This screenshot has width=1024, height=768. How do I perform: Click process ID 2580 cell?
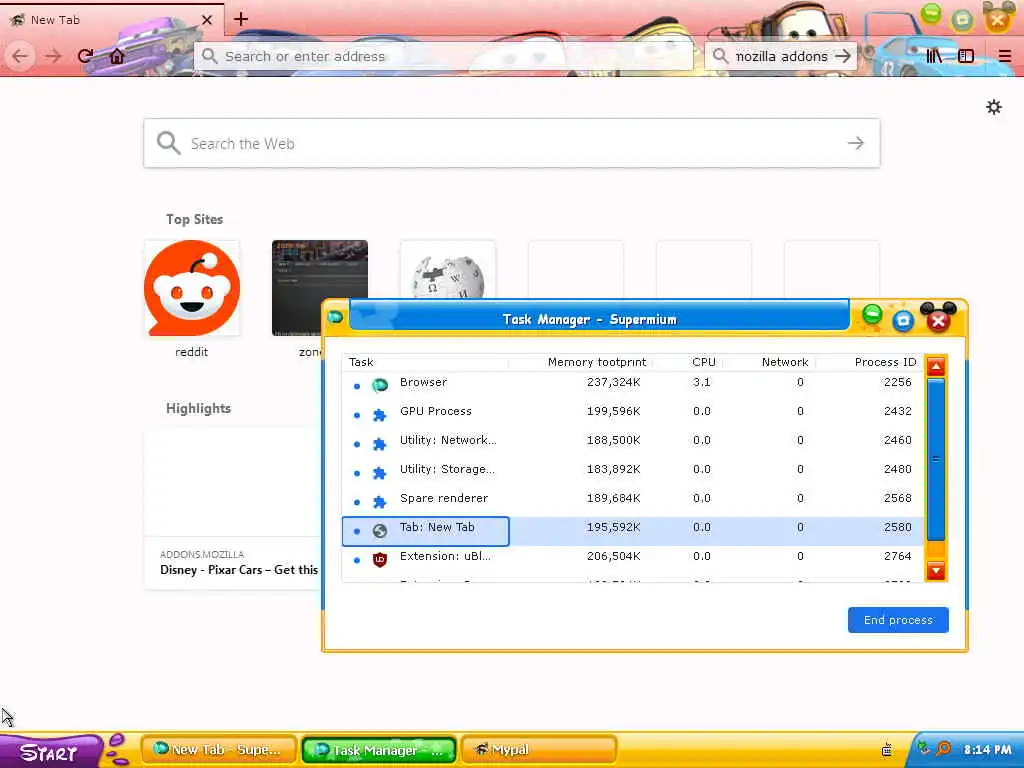click(x=897, y=527)
